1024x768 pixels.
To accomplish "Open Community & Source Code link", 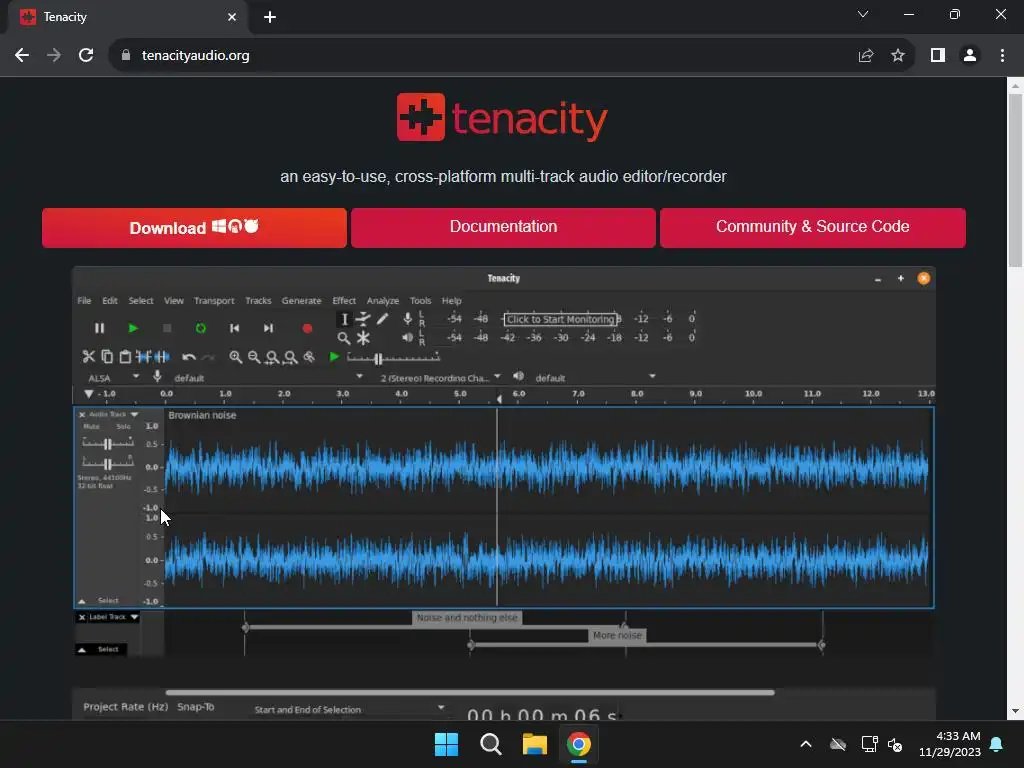I will click(812, 228).
